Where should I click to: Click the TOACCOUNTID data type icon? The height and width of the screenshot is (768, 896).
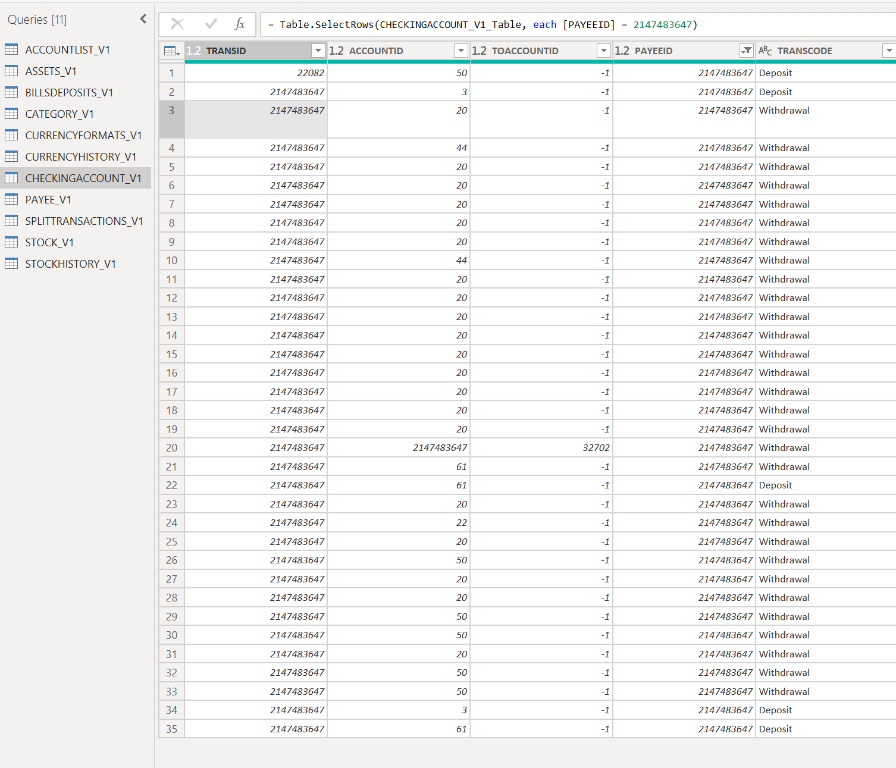click(x=479, y=51)
